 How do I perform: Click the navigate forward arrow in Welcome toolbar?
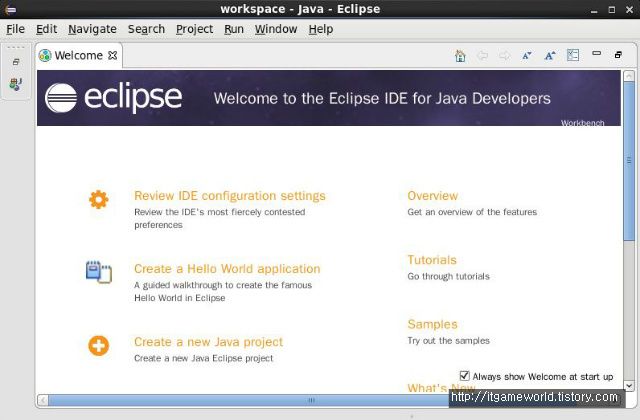(x=504, y=56)
